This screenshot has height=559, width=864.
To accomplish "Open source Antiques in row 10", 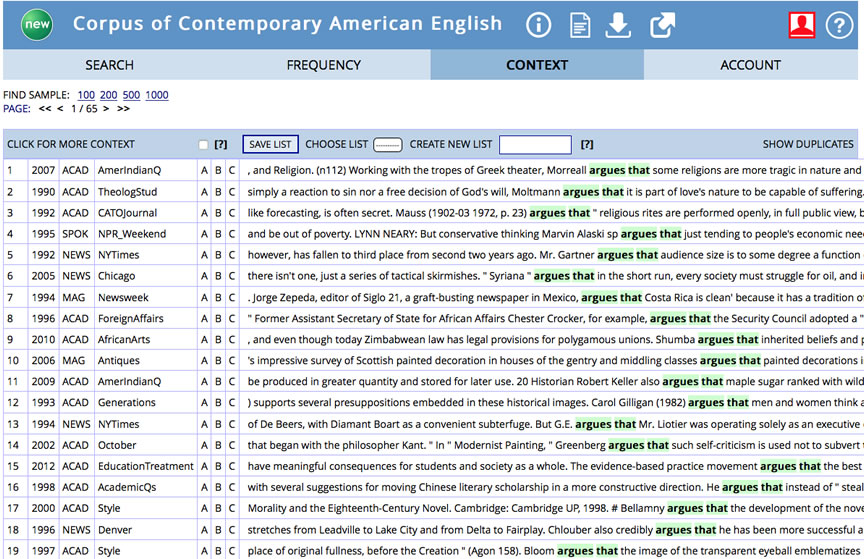I will pos(118,361).
